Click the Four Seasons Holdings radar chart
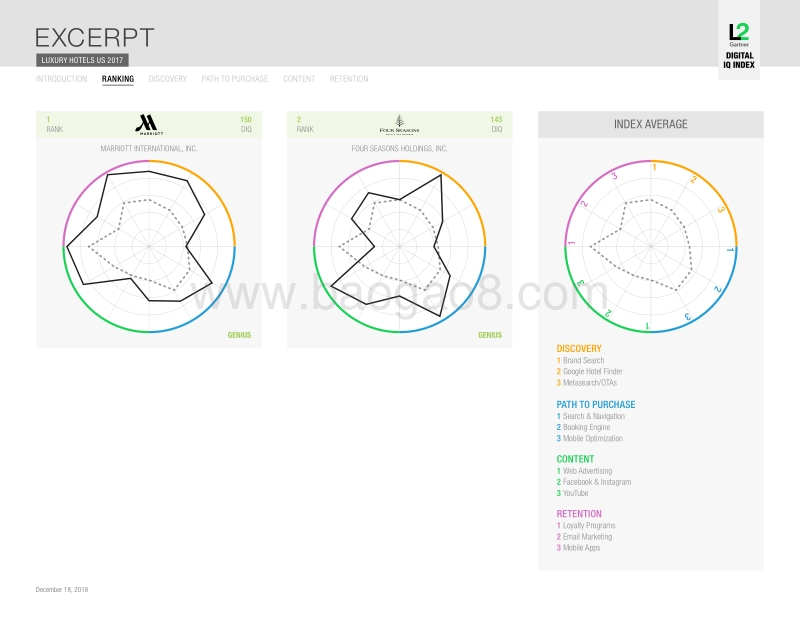The width and height of the screenshot is (800, 619). (399, 246)
